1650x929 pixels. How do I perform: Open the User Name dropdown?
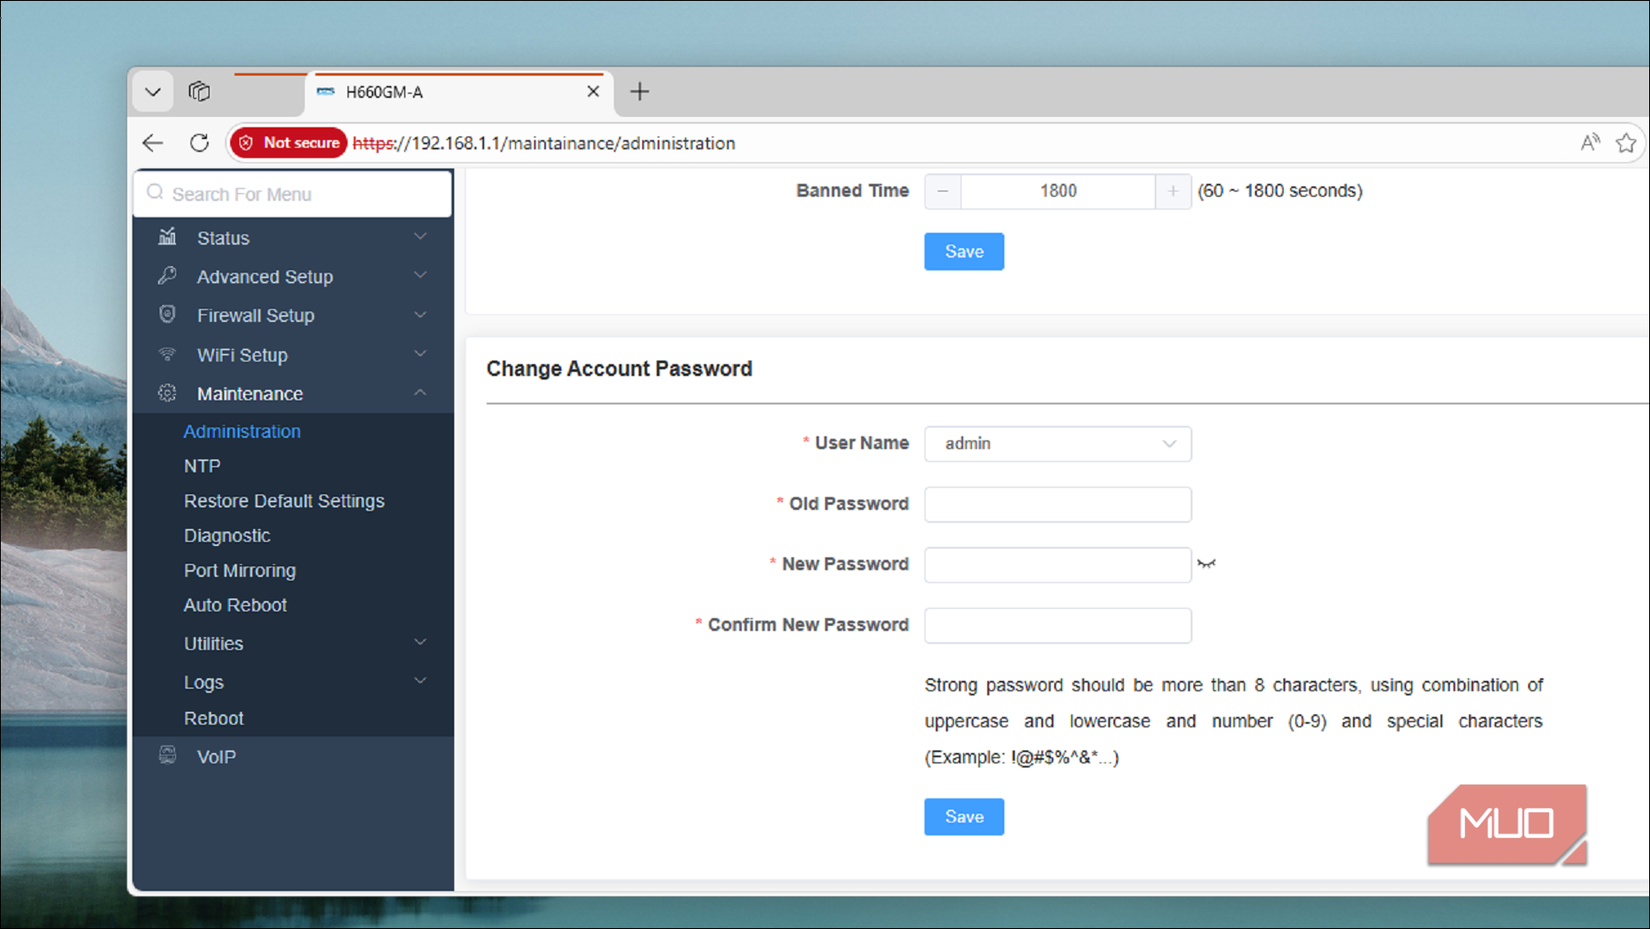click(1058, 444)
